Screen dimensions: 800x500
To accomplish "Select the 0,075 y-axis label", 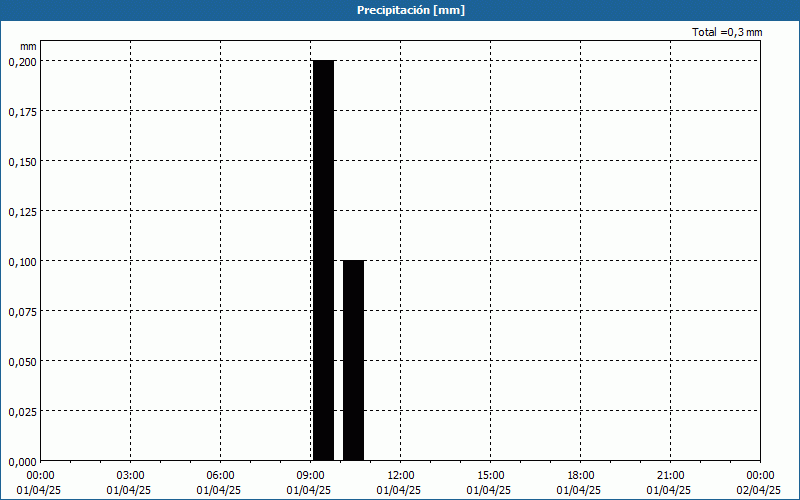I will point(22,312).
